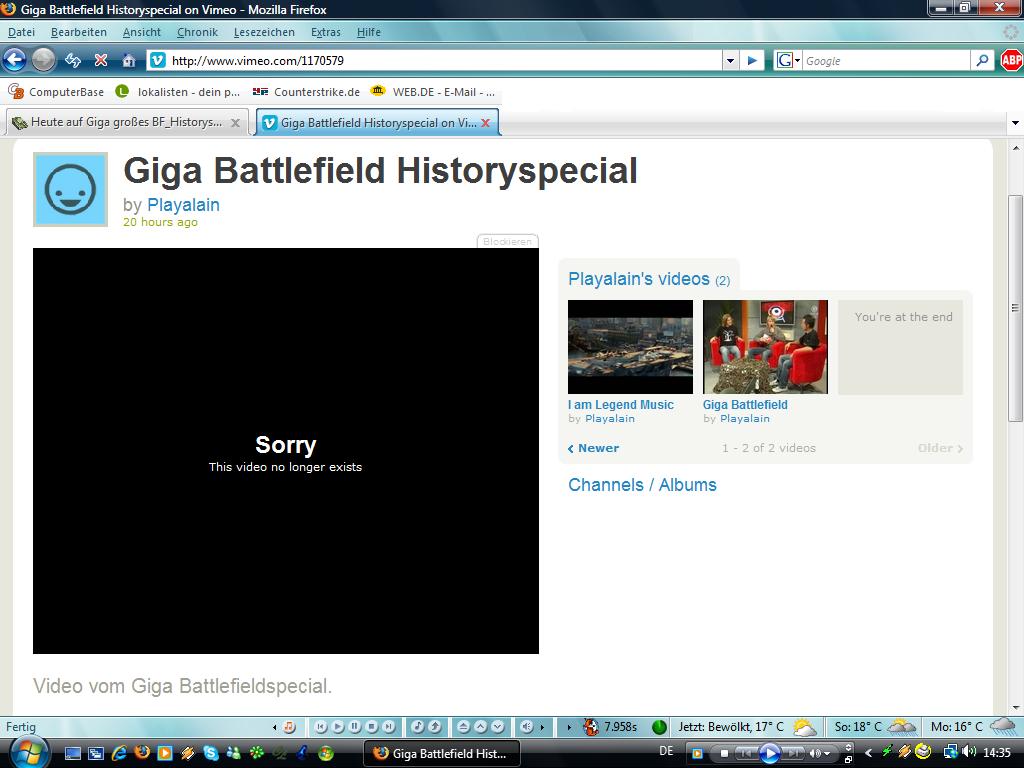Image resolution: width=1024 pixels, height=768 pixels.
Task: Open the FoxyTunes music player icon
Action: coord(289,727)
